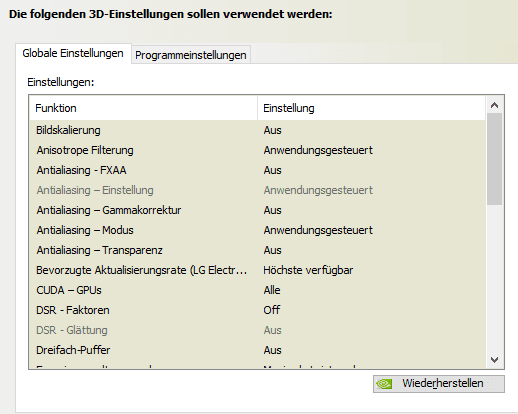Select the CUDA – GPUs row
The image size is (518, 414).
pyautogui.click(x=257, y=290)
